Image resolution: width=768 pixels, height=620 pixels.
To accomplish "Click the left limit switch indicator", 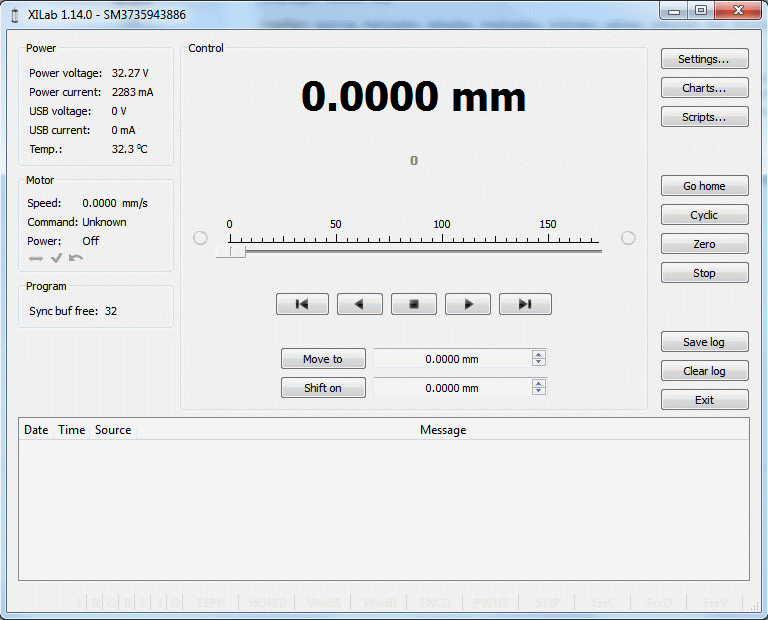I will (200, 238).
